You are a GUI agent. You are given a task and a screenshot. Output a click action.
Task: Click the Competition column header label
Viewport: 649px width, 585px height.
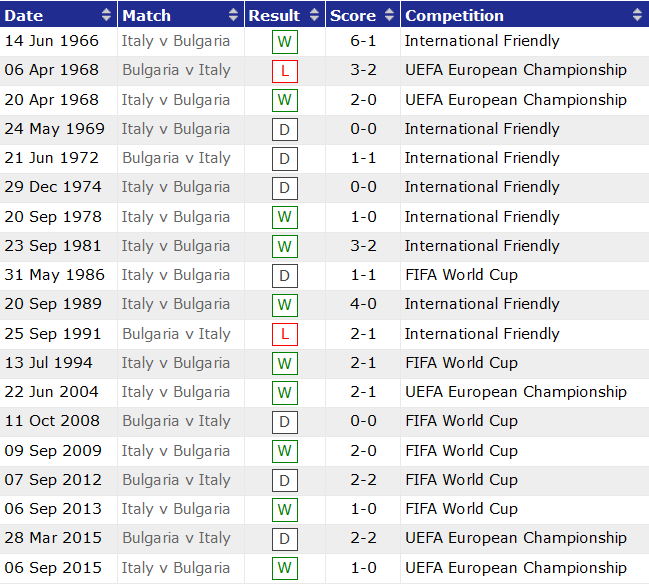pos(454,15)
